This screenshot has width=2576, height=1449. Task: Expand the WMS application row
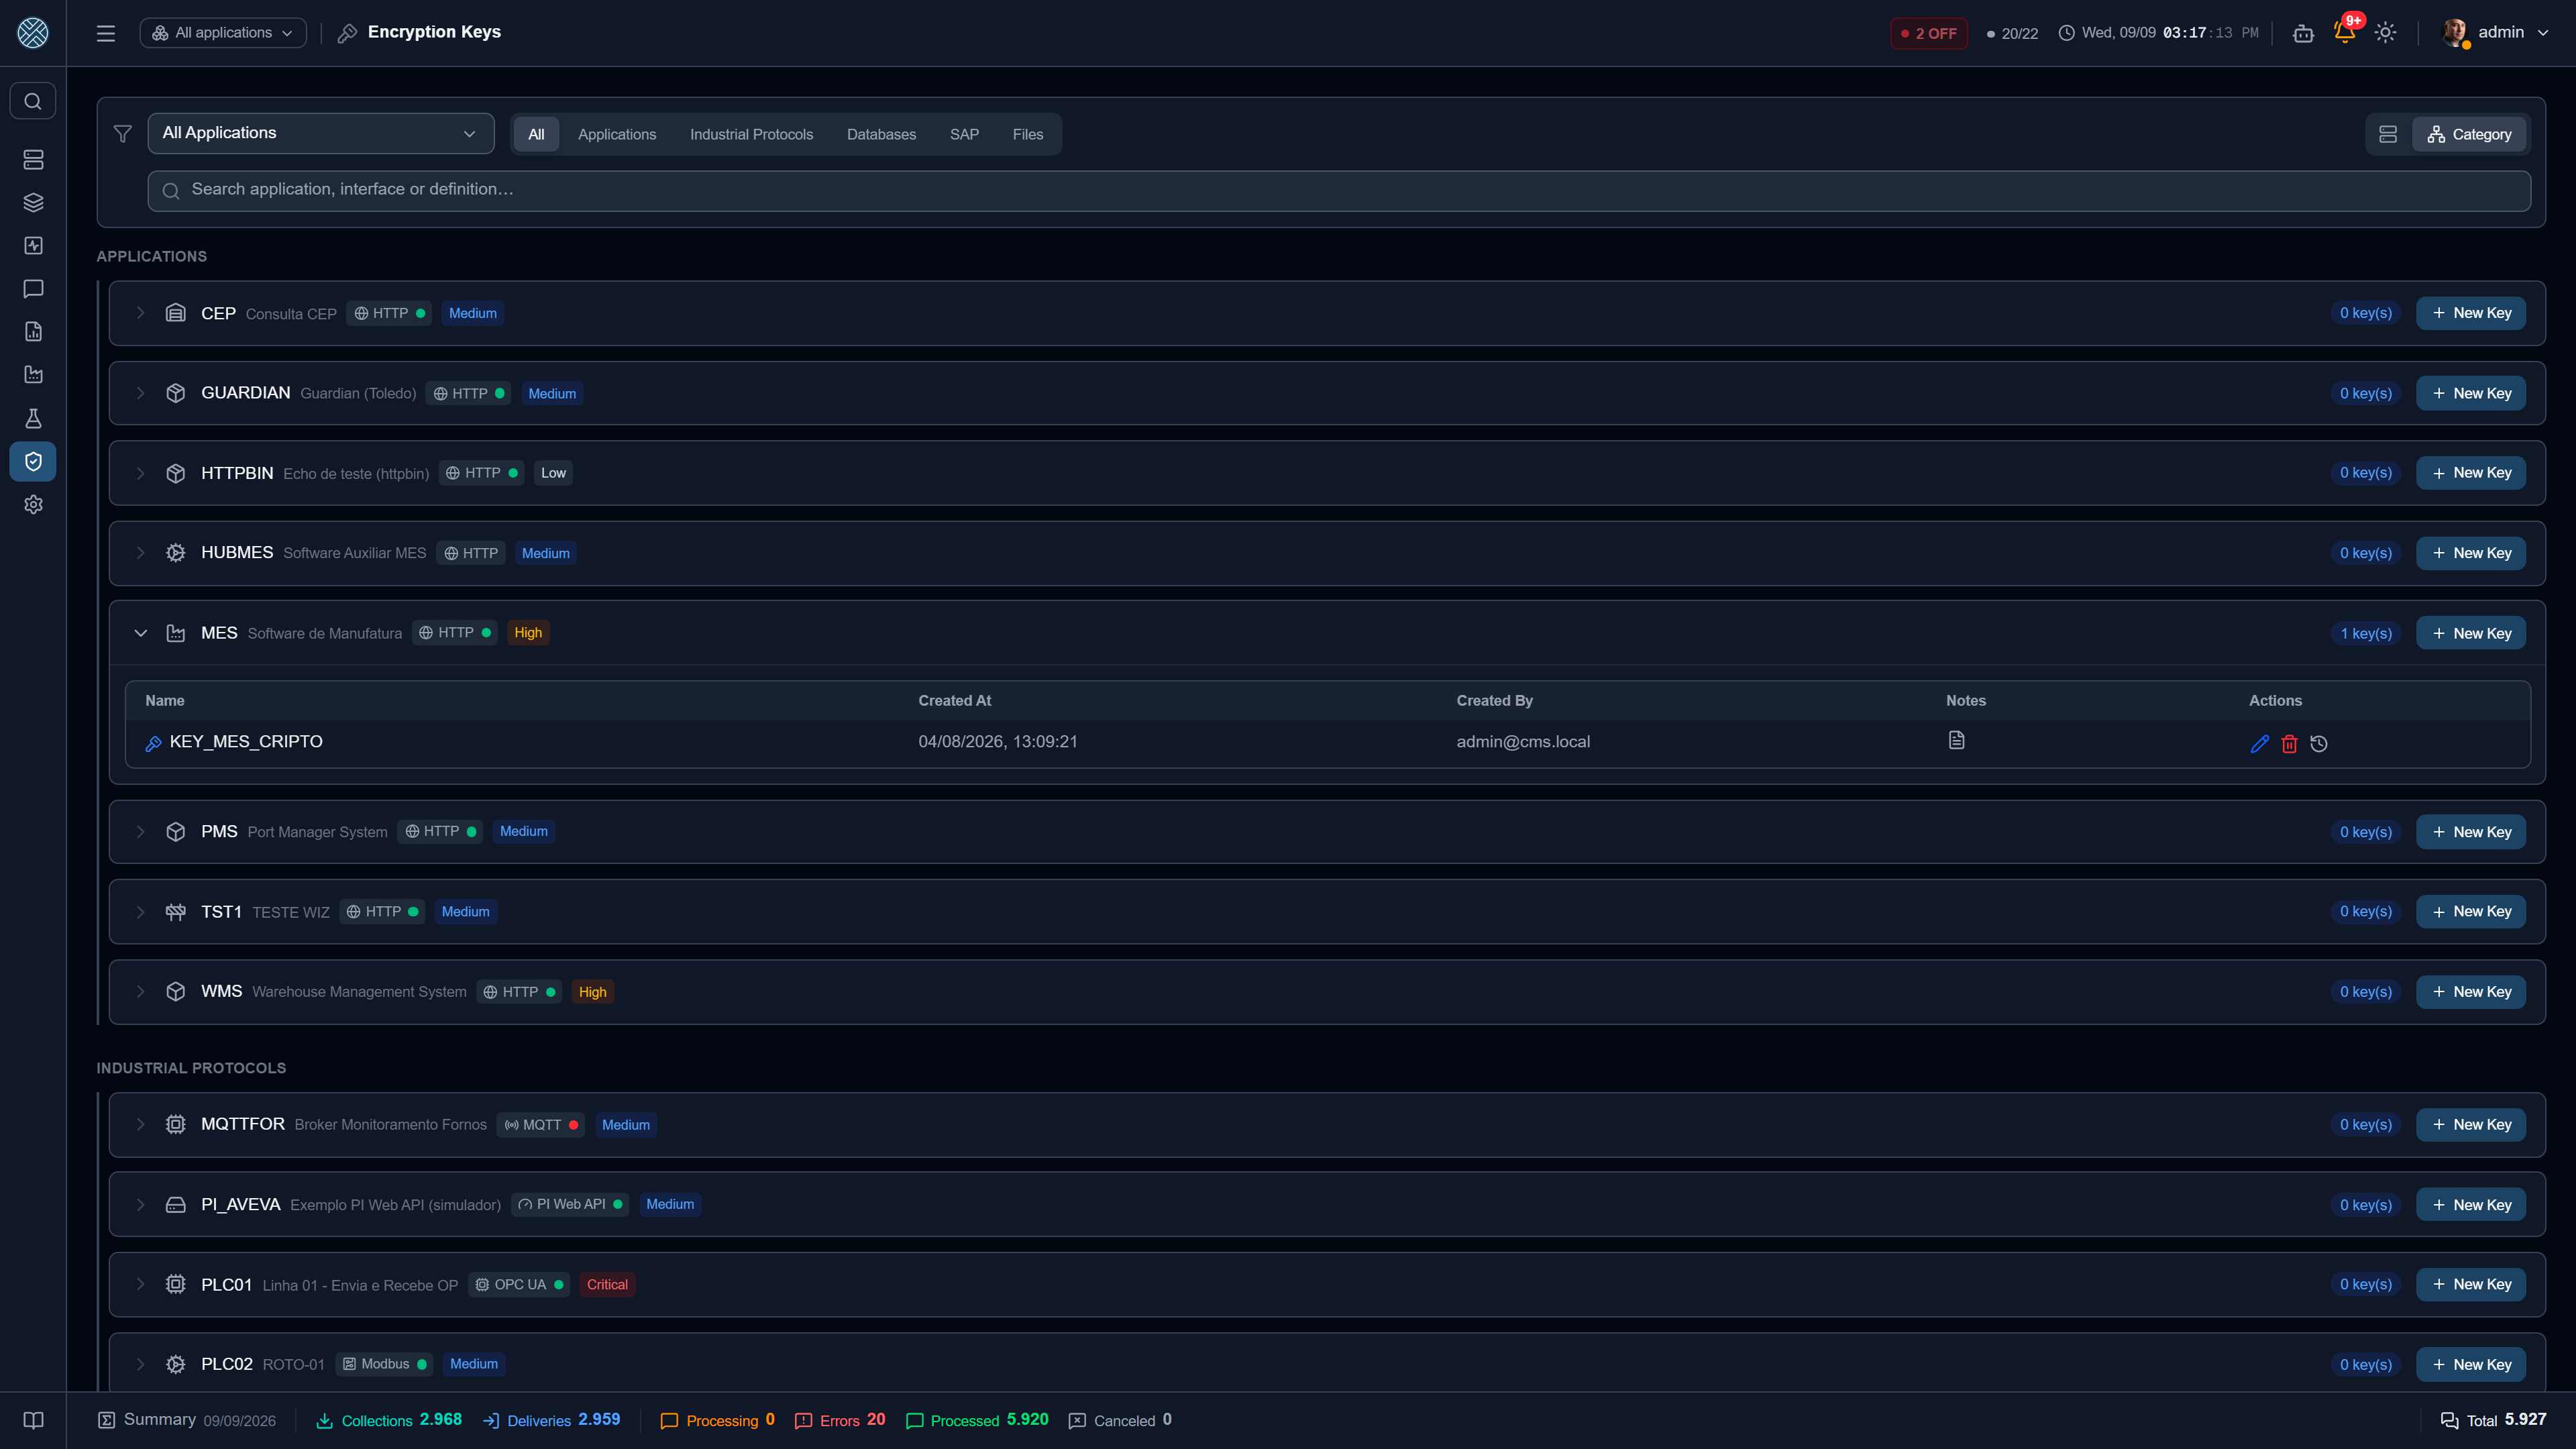tap(141, 992)
